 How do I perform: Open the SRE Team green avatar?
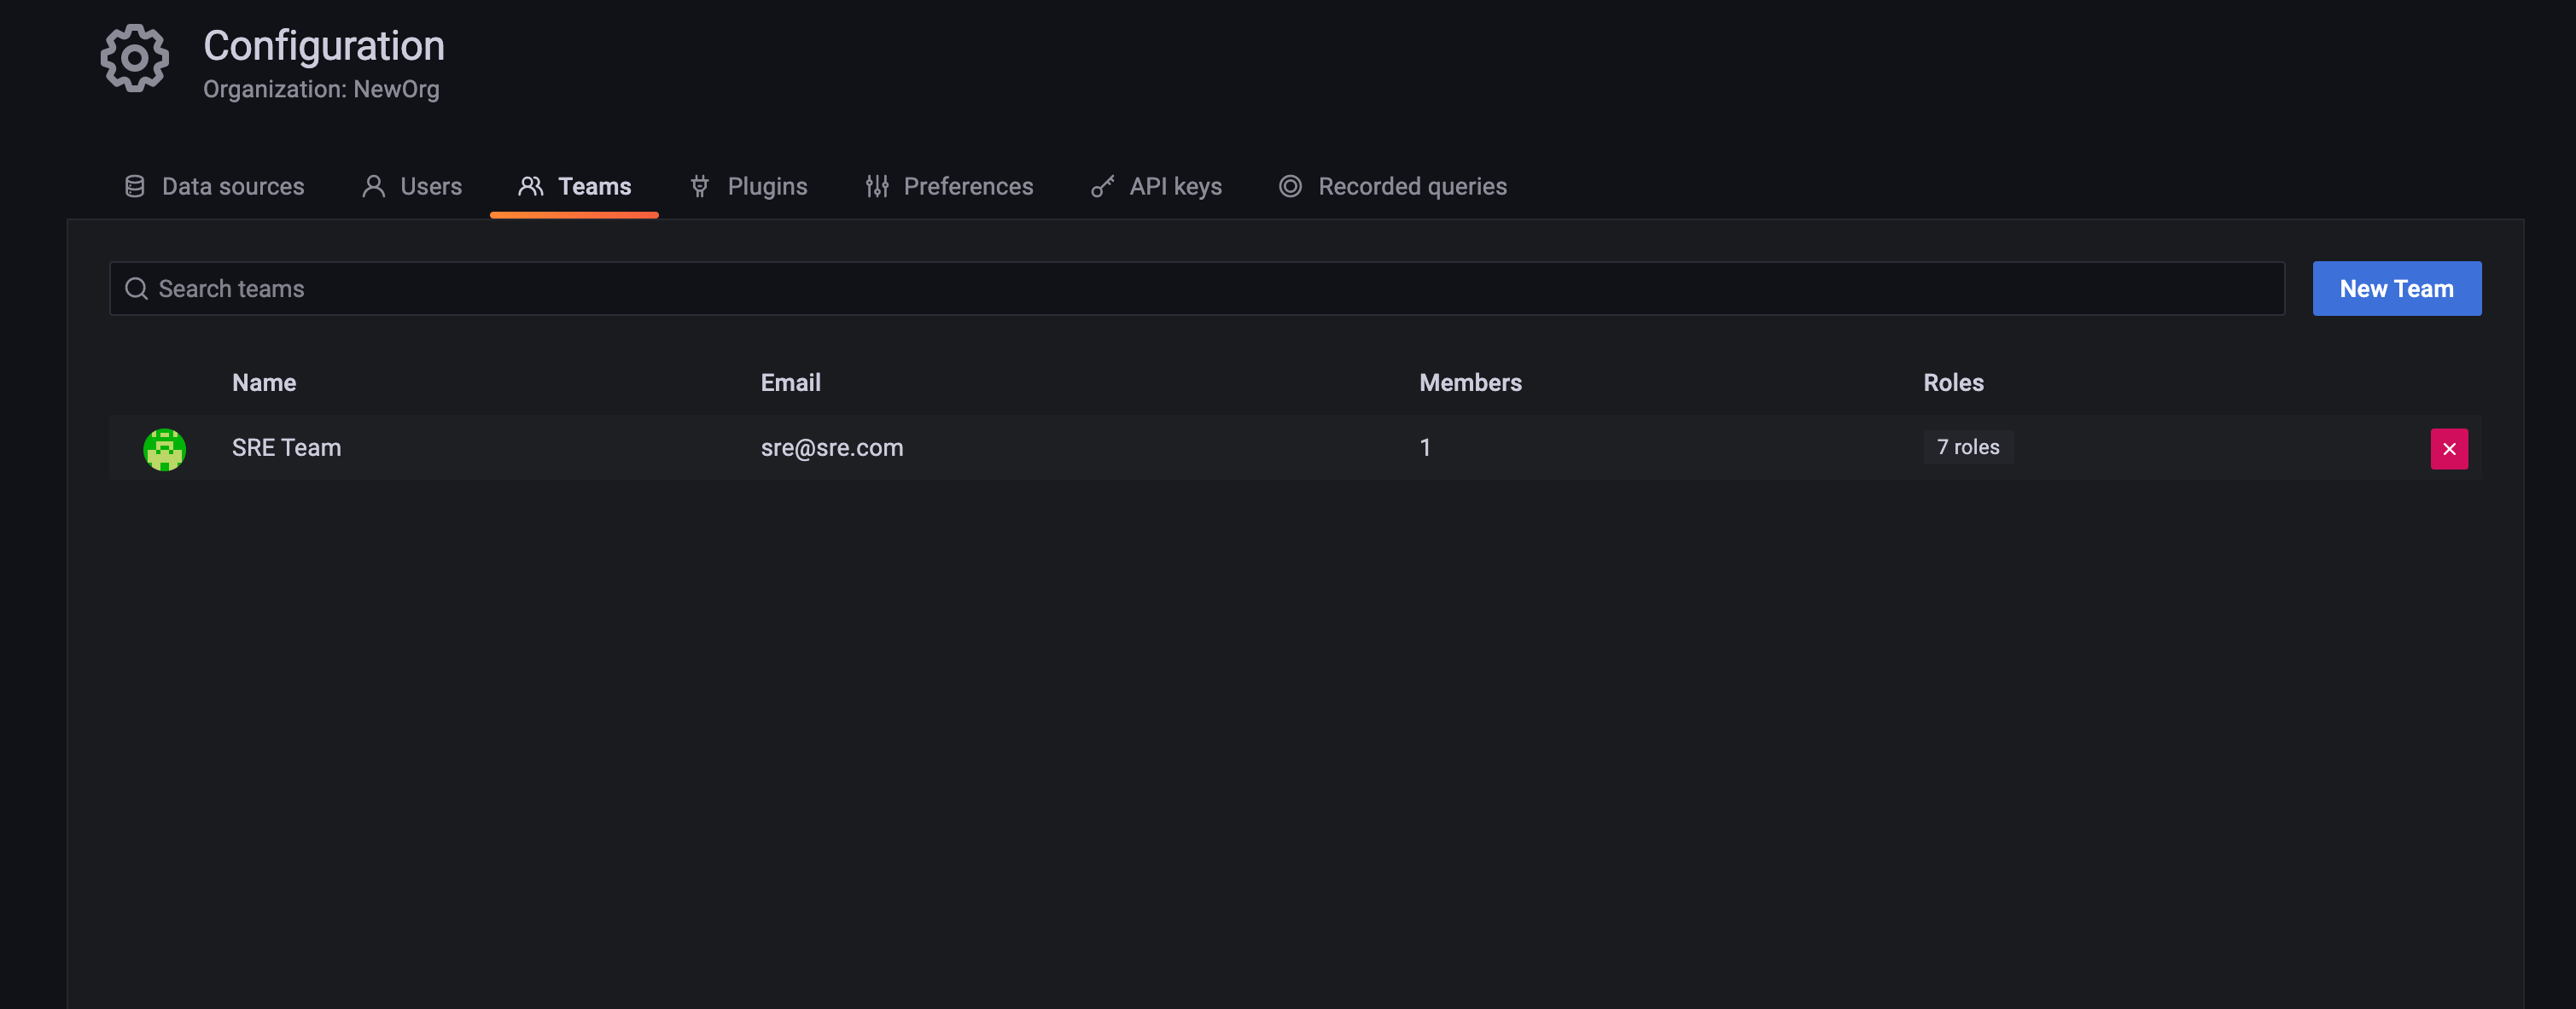(164, 449)
